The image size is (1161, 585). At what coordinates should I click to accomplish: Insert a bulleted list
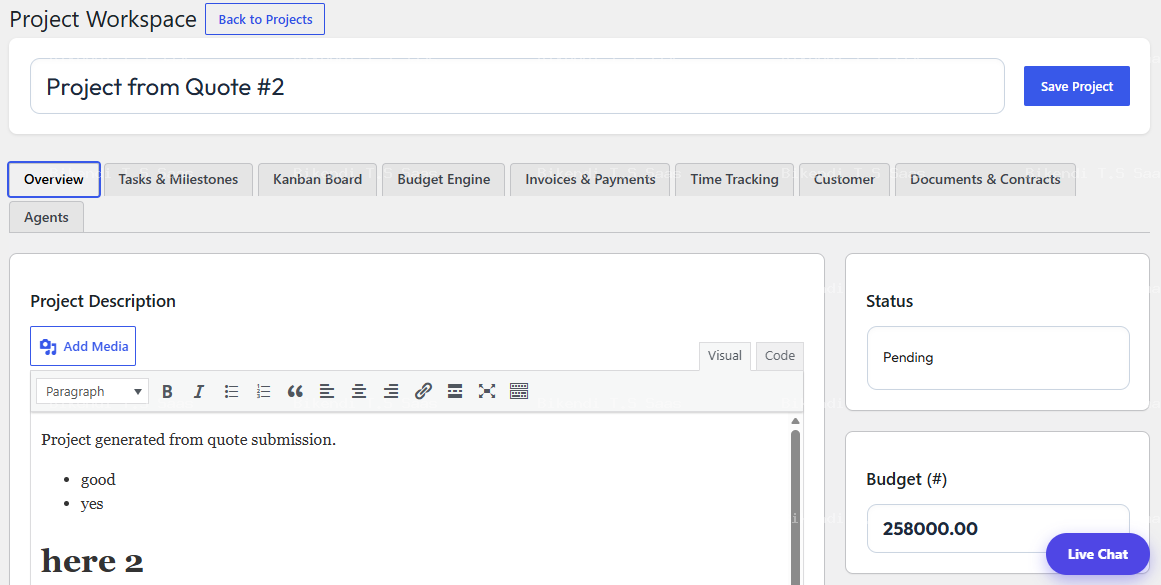[x=231, y=392]
